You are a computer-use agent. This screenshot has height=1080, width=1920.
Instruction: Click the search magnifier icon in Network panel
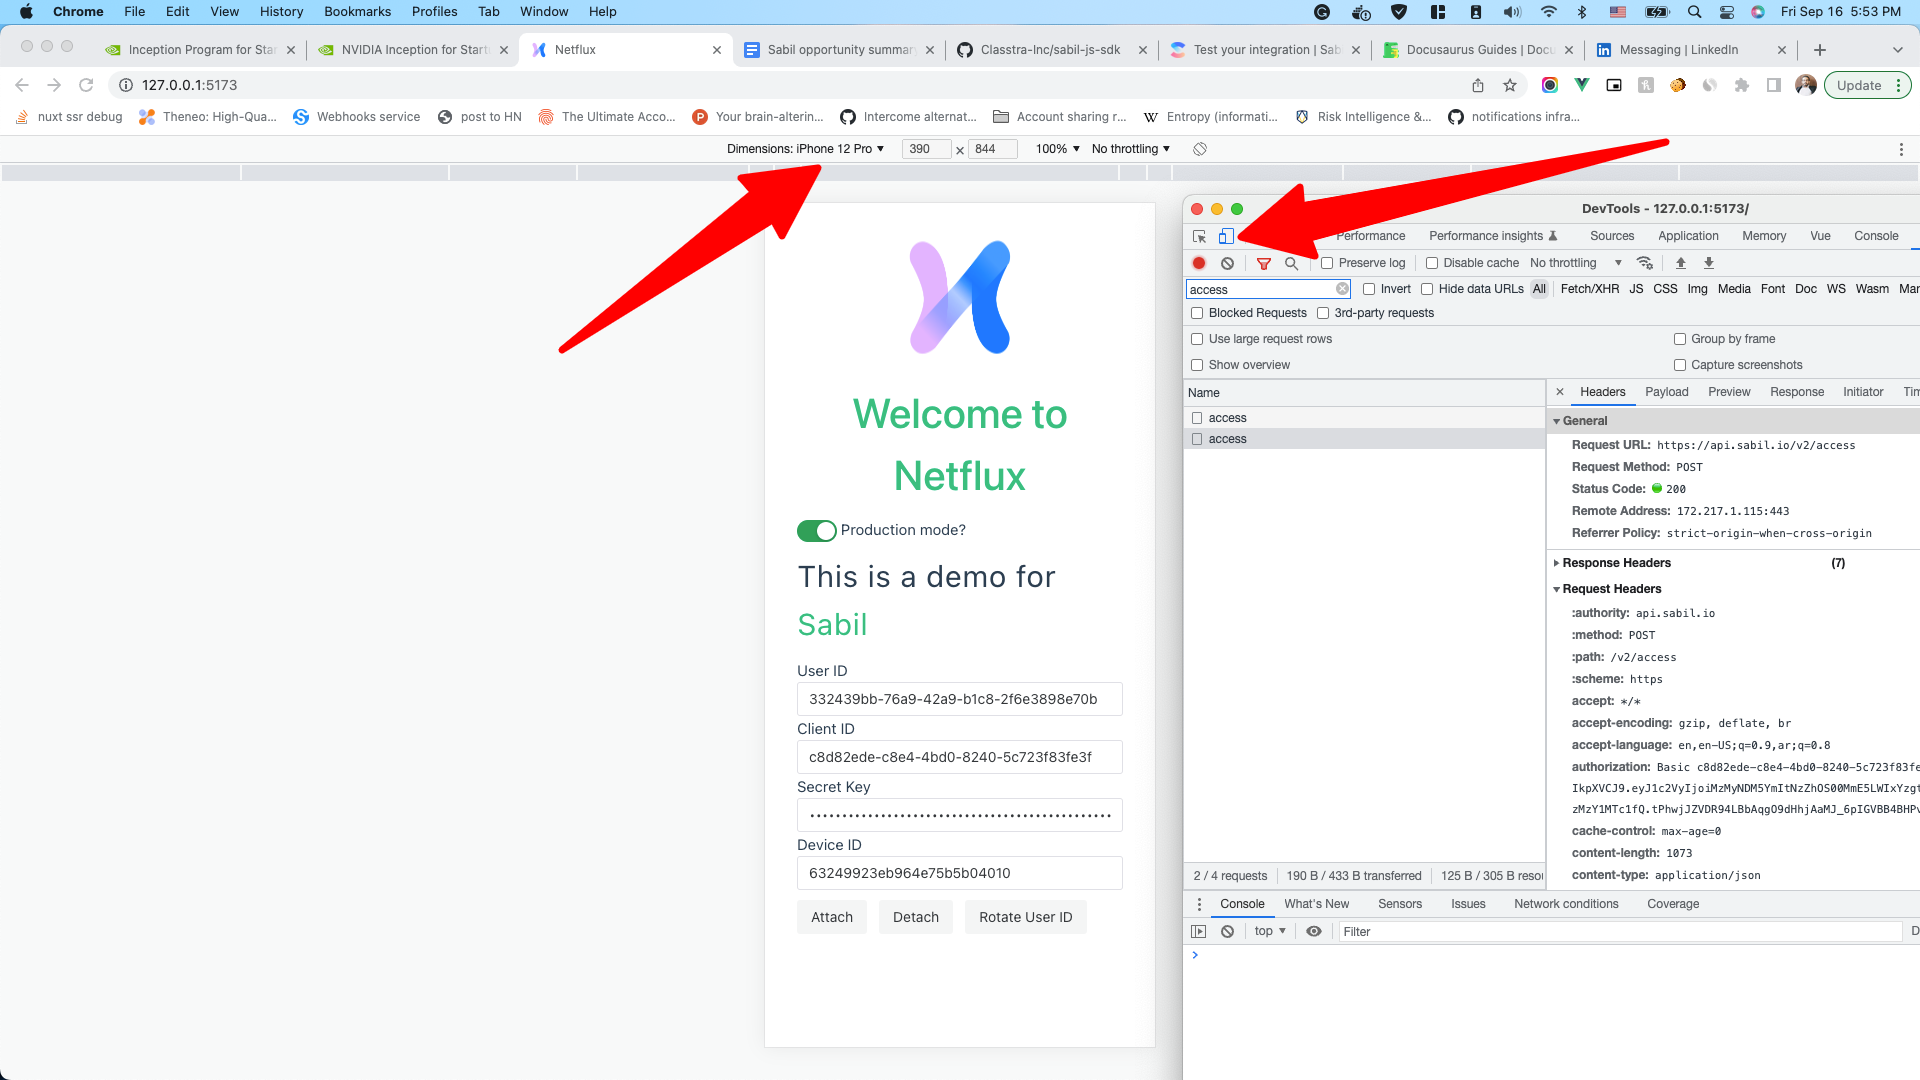[1292, 262]
